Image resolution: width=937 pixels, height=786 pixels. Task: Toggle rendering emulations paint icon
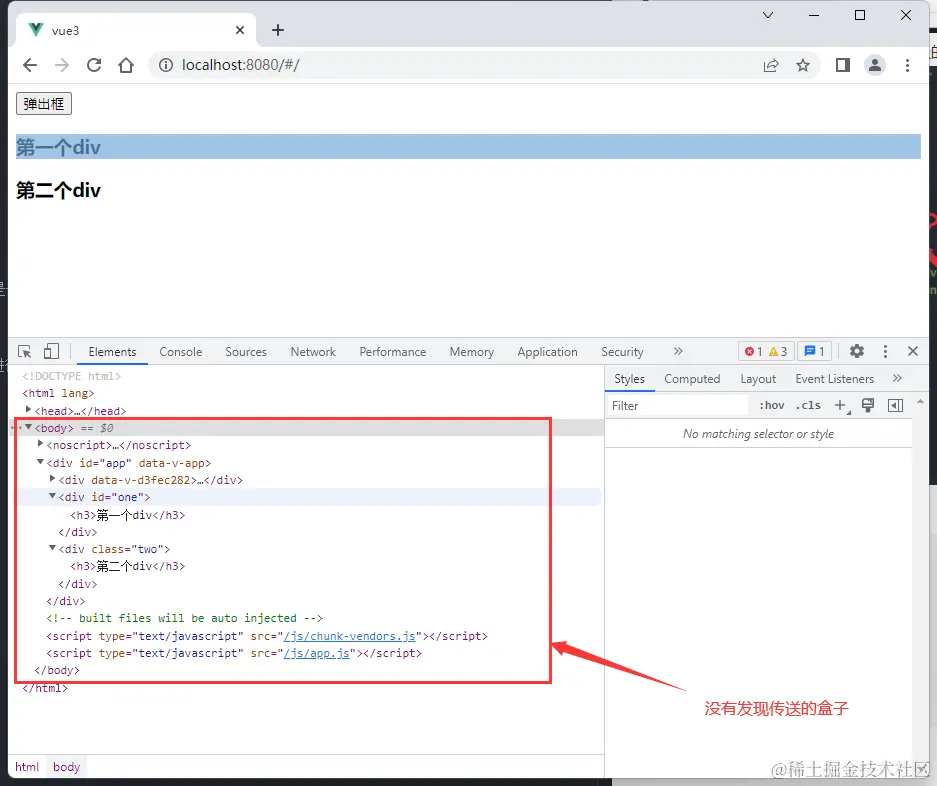tap(868, 405)
